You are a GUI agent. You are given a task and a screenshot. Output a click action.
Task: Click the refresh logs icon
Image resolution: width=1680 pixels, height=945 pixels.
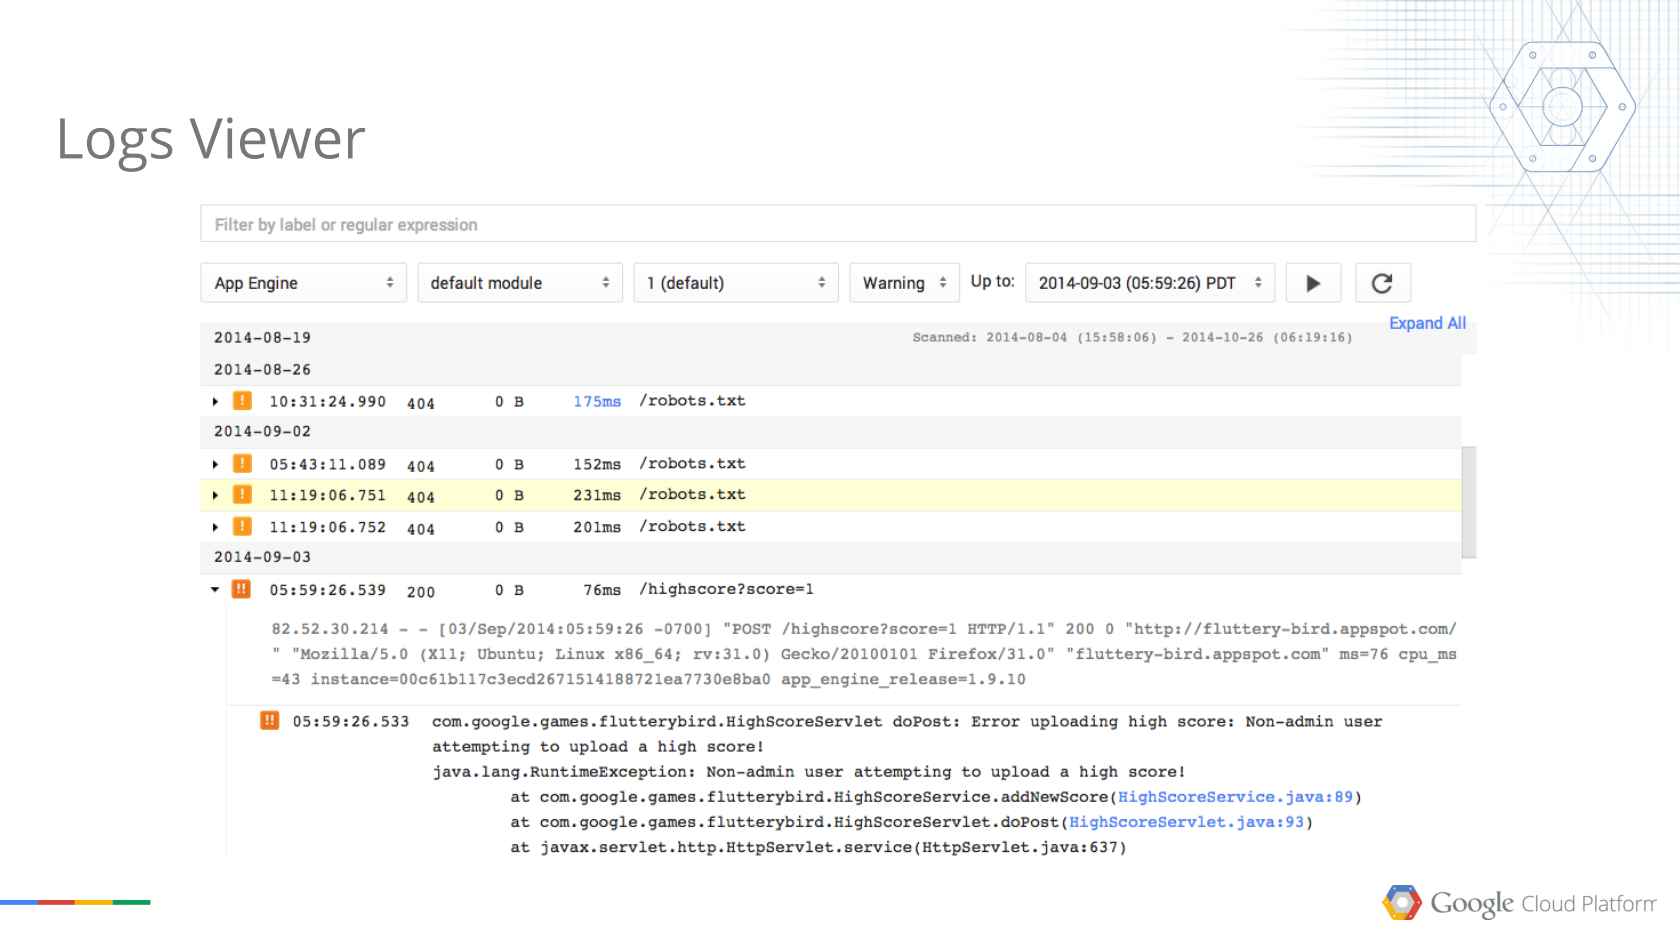point(1382,283)
